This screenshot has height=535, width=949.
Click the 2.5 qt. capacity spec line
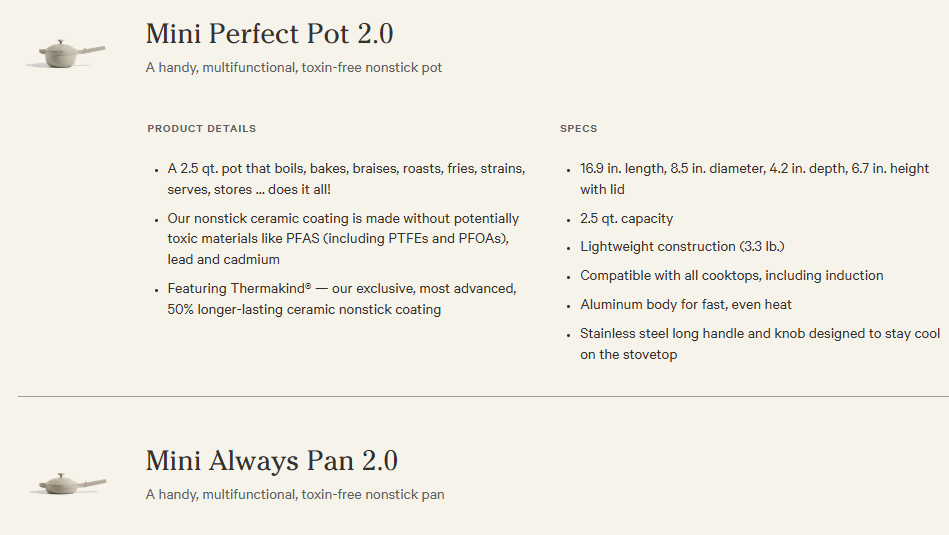[x=626, y=218]
